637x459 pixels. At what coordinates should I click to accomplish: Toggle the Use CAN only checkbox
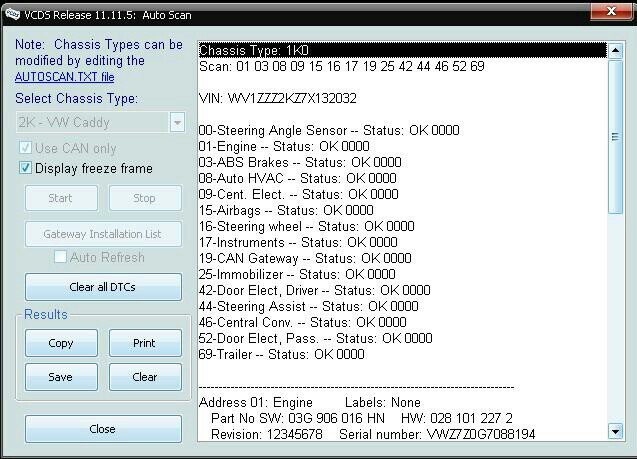[x=26, y=147]
